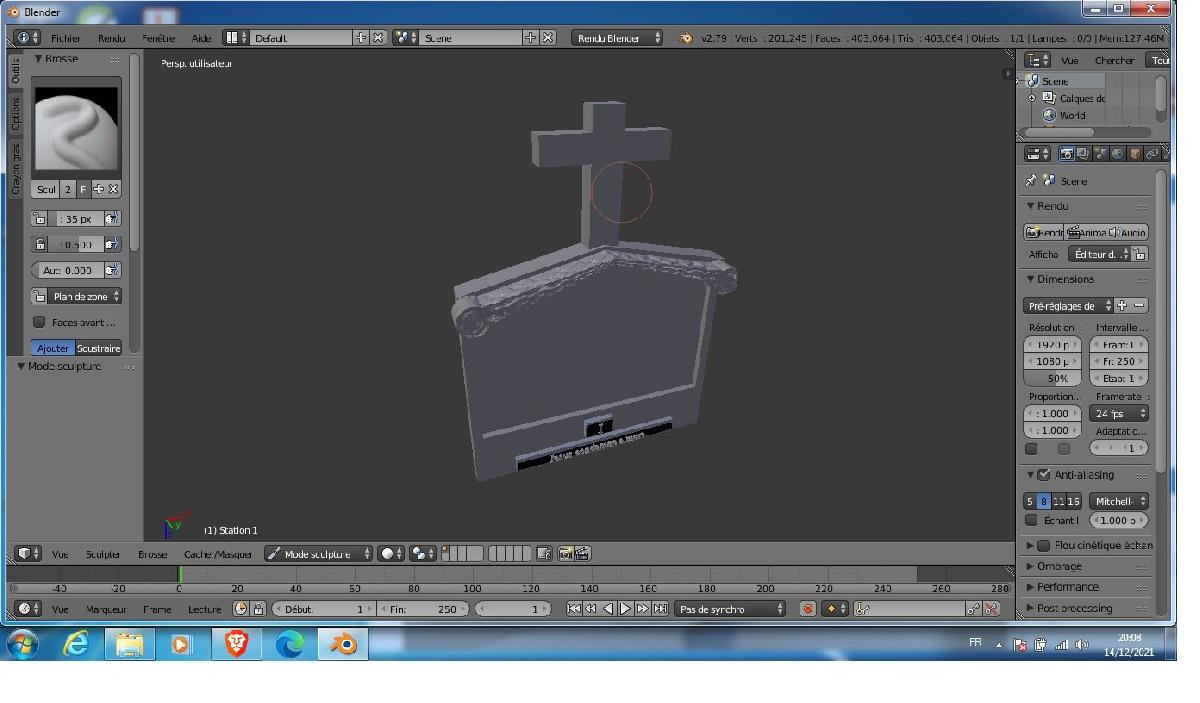Unlink the sculpt brush with X icon
The width and height of the screenshot is (1200, 703).
(x=113, y=189)
